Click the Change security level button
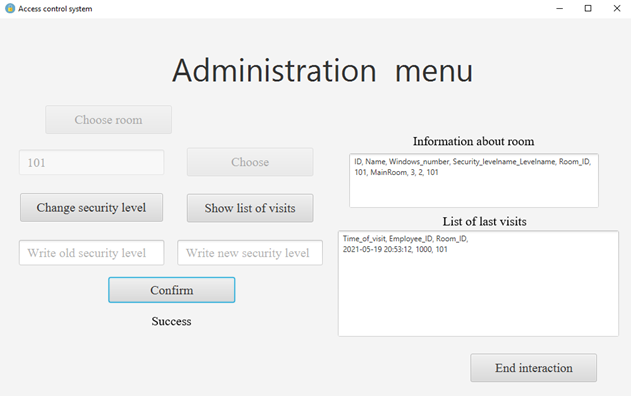 [91, 208]
